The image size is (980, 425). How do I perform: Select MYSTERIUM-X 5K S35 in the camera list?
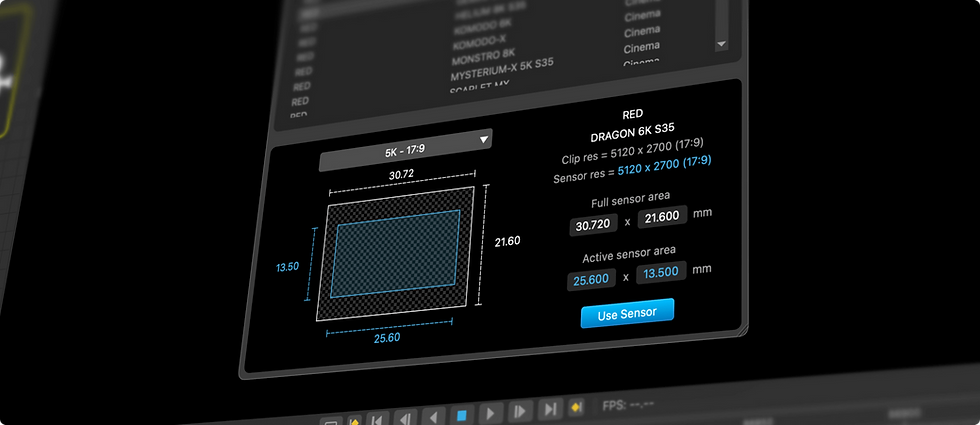(502, 69)
